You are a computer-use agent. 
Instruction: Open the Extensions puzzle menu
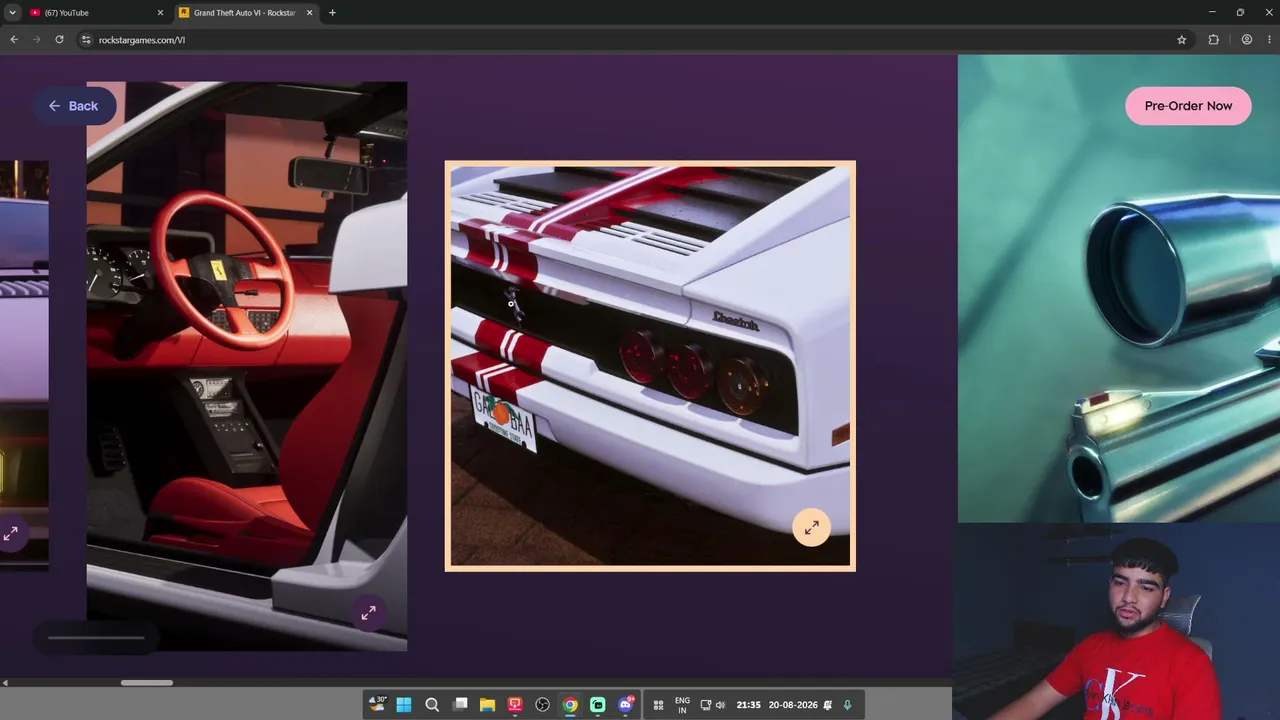point(1214,40)
